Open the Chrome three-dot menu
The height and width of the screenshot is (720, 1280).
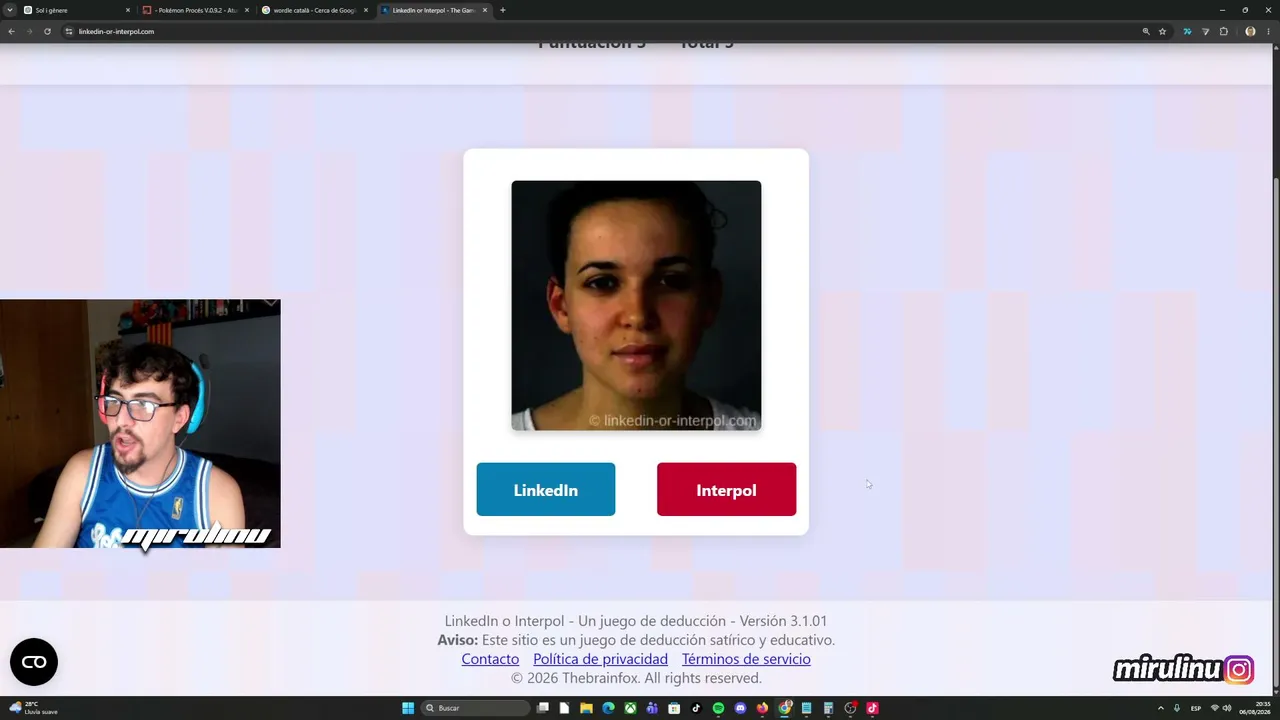[1268, 31]
